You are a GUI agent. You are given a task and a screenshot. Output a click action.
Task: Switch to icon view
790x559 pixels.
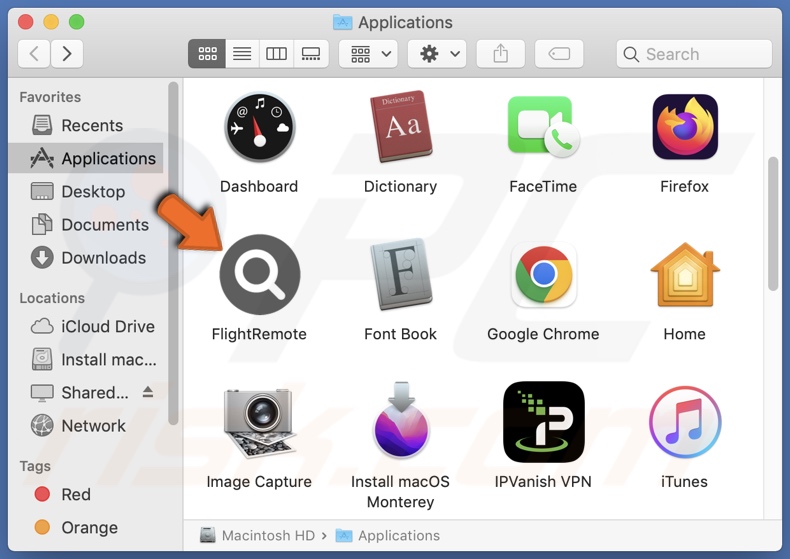coord(207,53)
